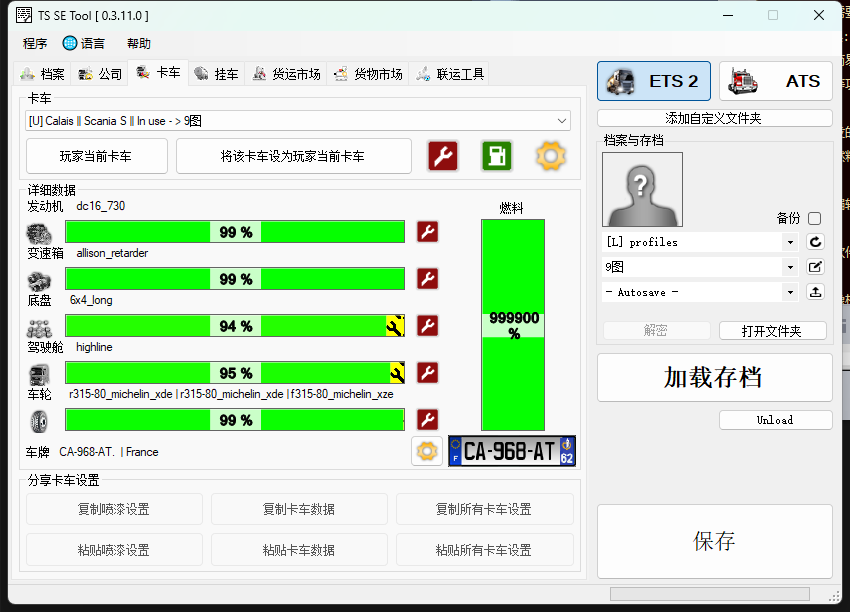
Task: Click the red wrench repair-all truck icon
Action: point(443,156)
